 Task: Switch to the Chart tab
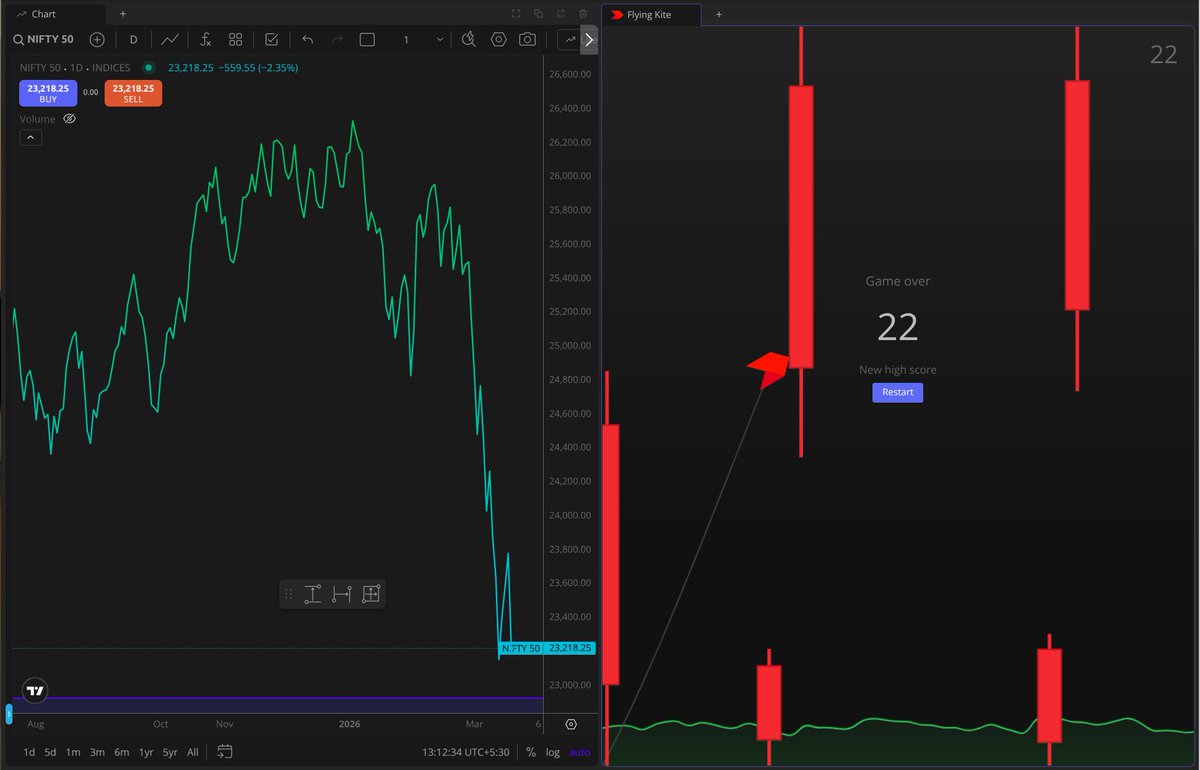coord(54,14)
